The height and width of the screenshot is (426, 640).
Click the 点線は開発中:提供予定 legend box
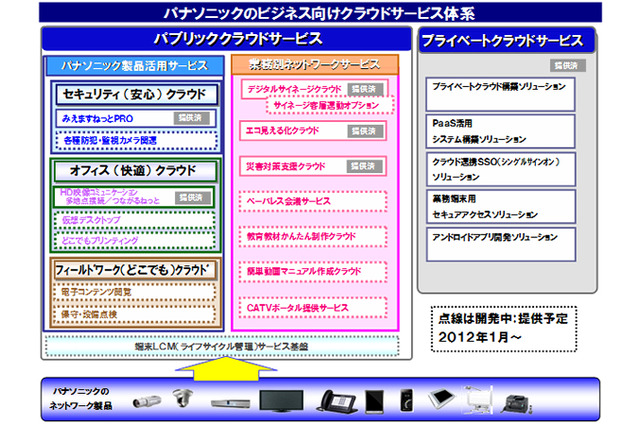point(504,328)
